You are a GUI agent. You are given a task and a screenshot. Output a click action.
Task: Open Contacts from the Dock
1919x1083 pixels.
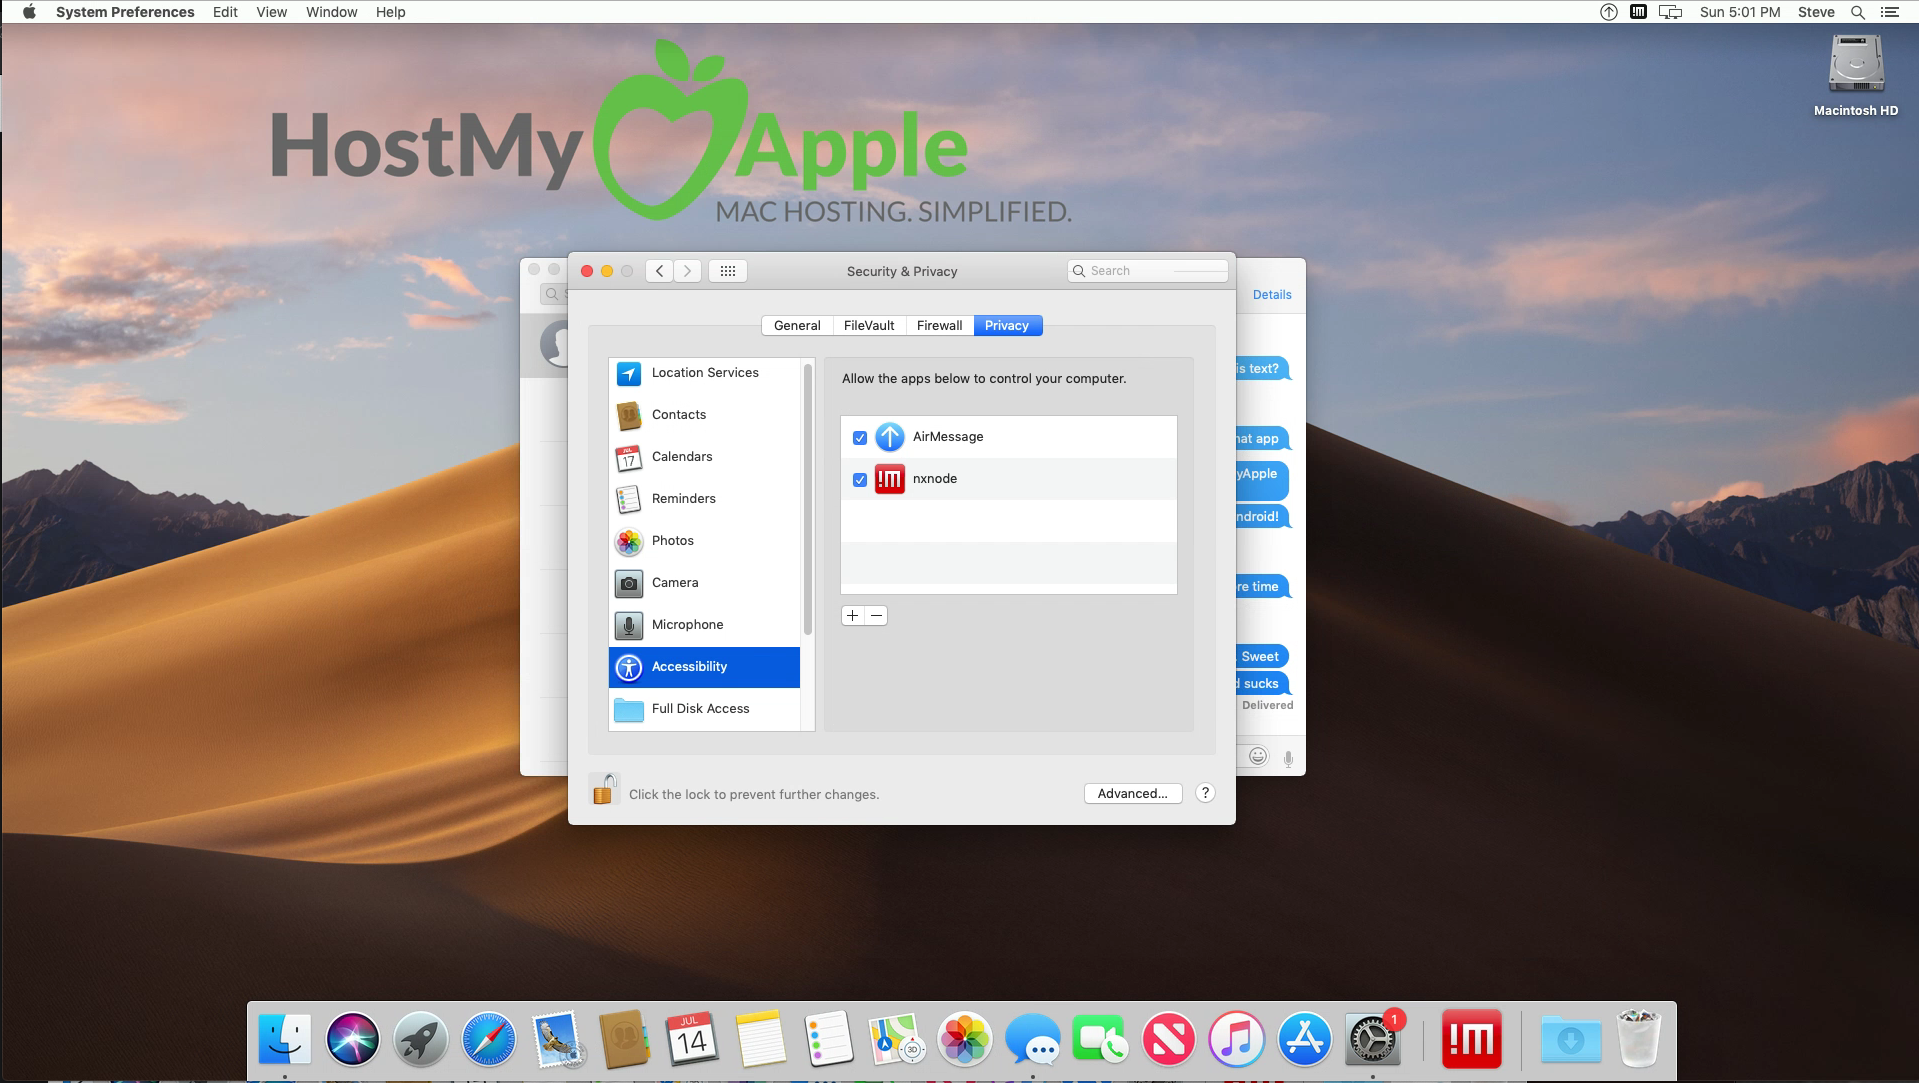[625, 1040]
